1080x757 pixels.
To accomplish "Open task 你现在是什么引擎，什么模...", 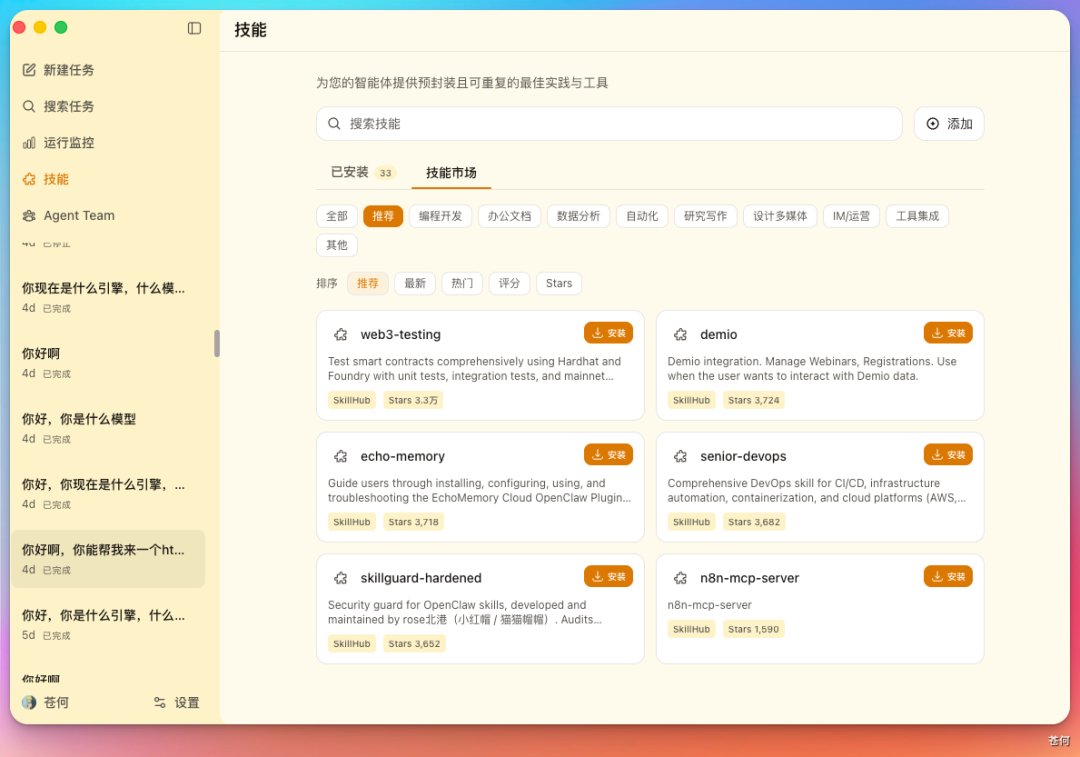I will coord(108,297).
